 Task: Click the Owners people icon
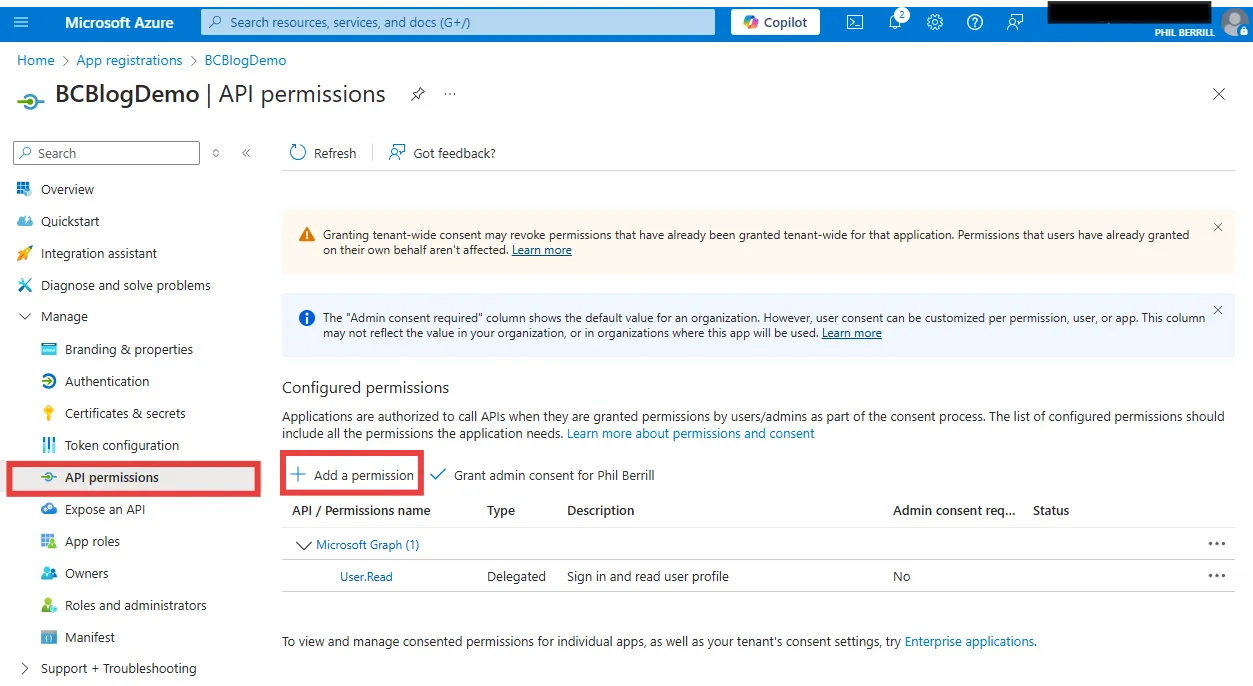click(48, 573)
